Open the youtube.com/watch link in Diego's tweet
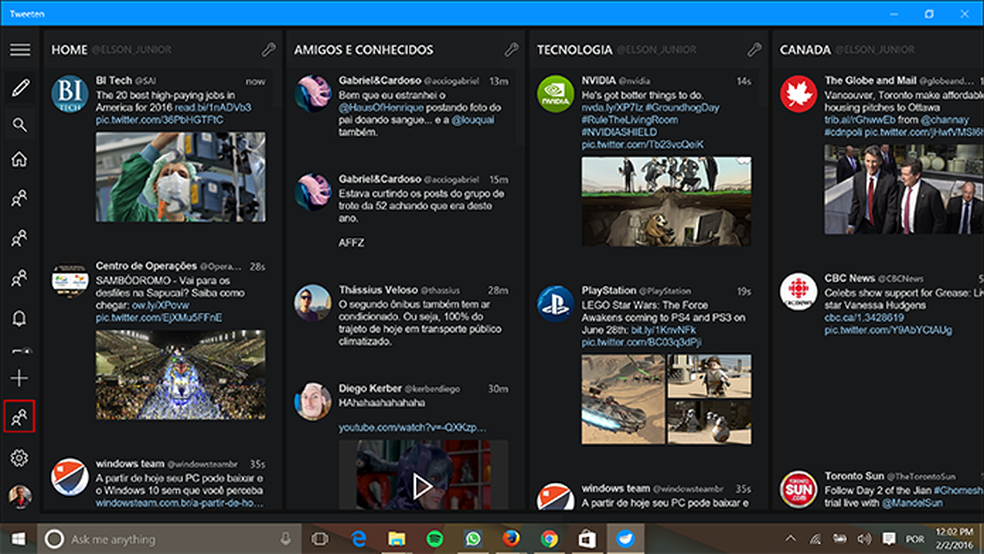 pyautogui.click(x=412, y=427)
